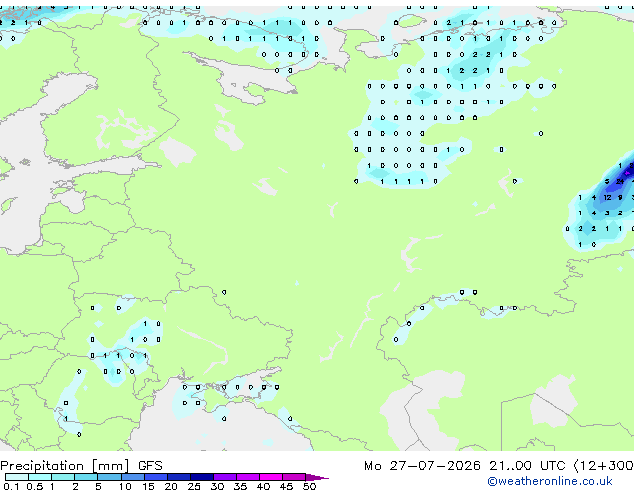
Task: Click the '12' precipitation value on the map
Action: [607, 197]
